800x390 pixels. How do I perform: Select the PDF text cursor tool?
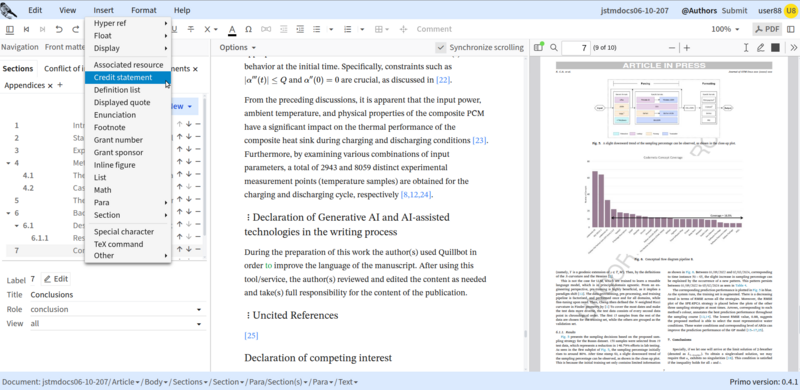point(746,48)
